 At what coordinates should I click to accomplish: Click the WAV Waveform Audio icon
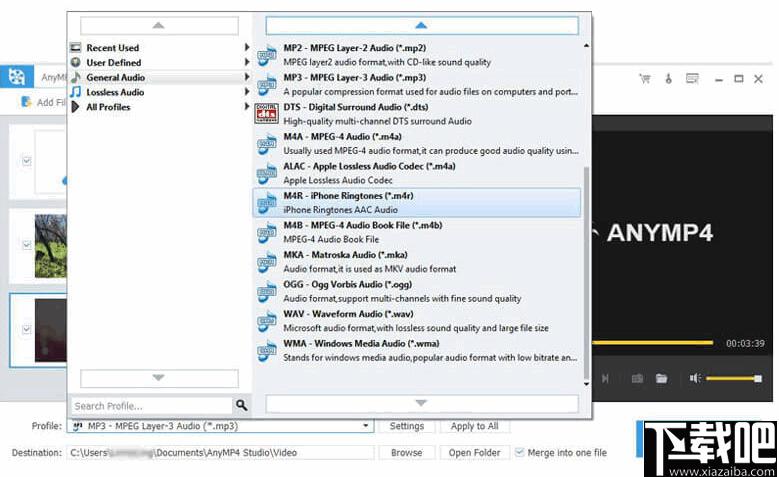[x=266, y=321]
